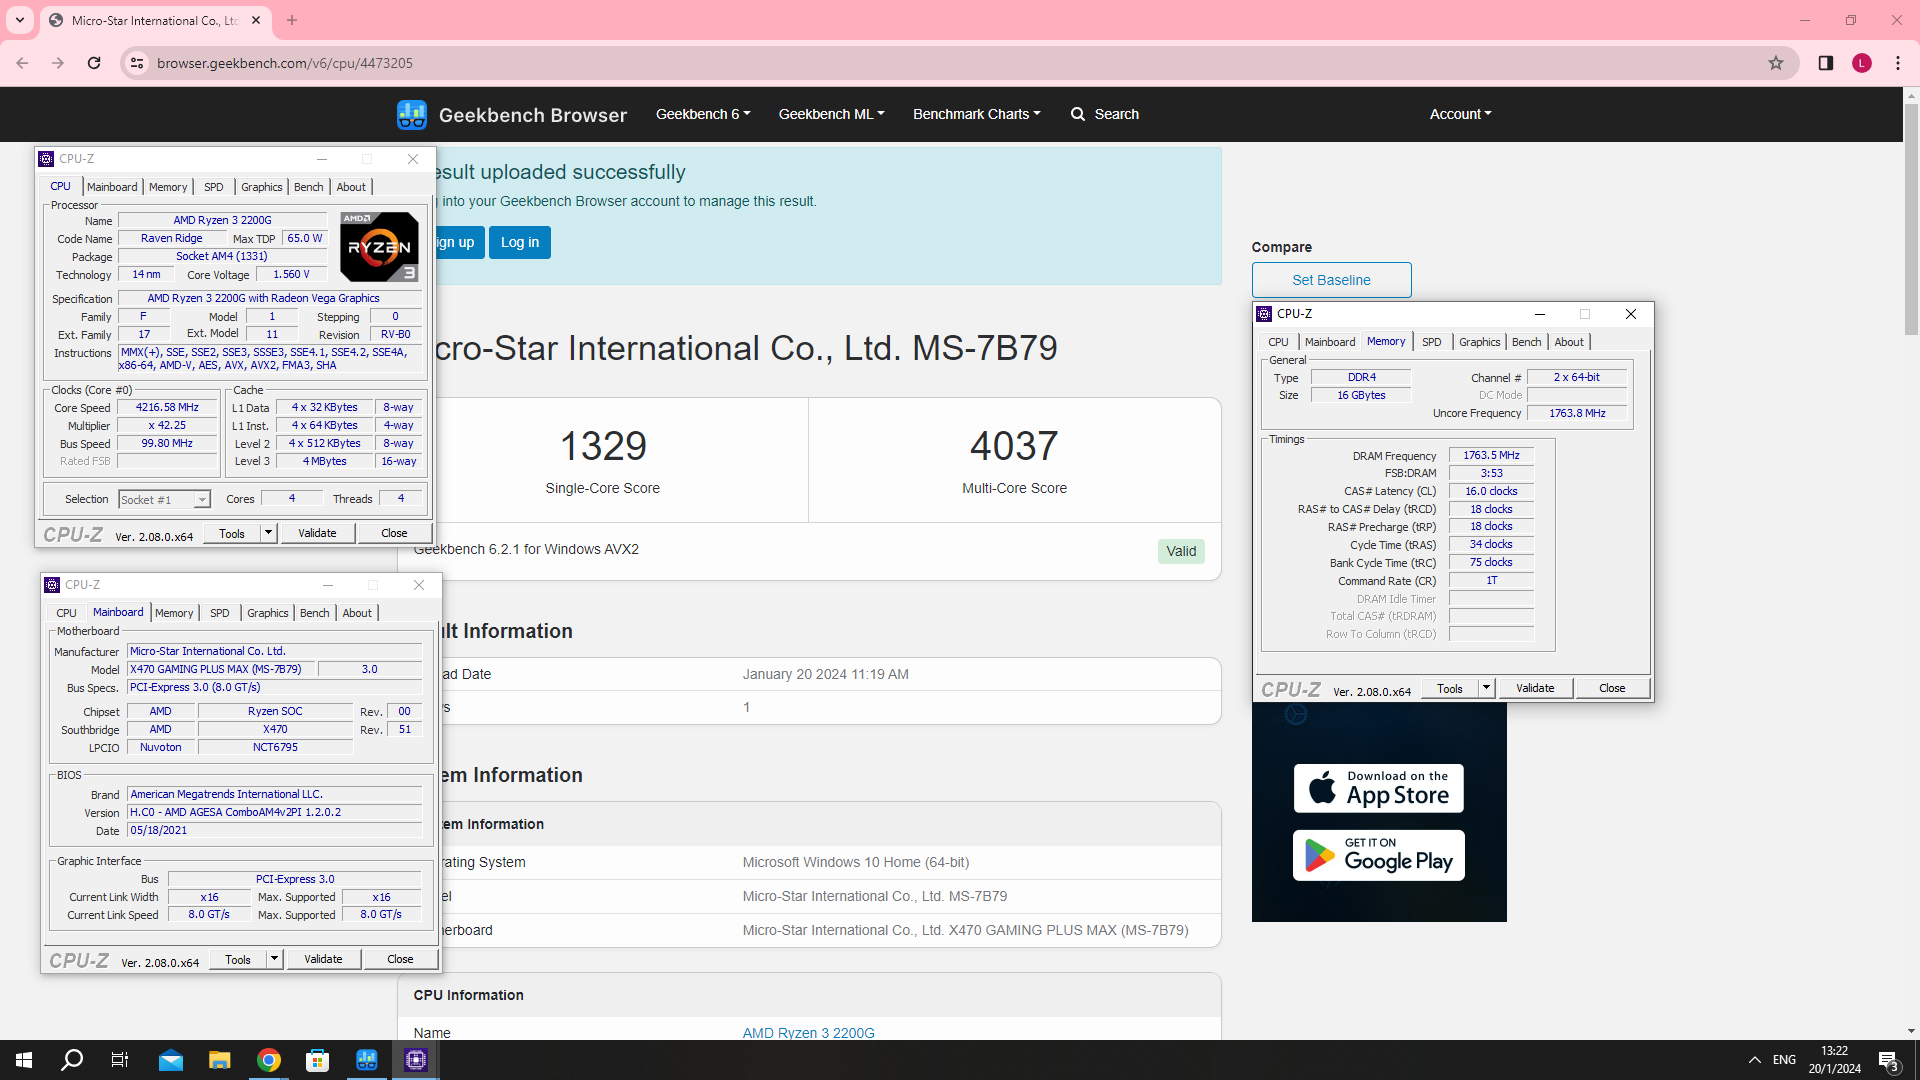Click the Ryzen 3 logo in CPU-Z
1920x1080 pixels.
click(x=379, y=246)
